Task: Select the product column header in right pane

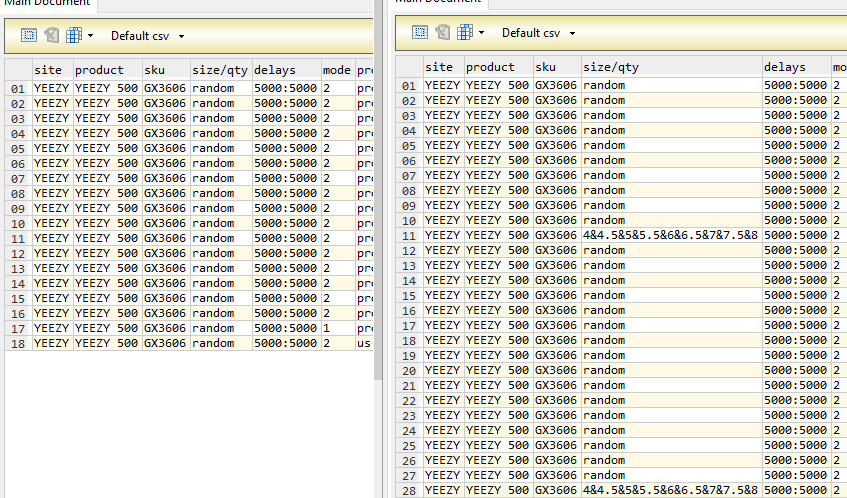Action: [499, 66]
